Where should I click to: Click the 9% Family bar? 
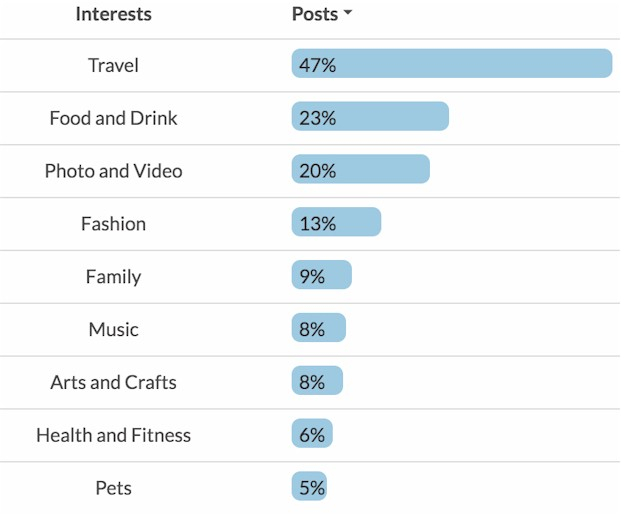point(321,276)
